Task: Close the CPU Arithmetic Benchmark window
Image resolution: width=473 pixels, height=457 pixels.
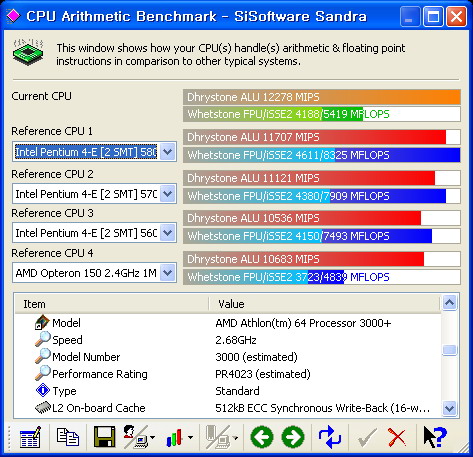Action: tap(456, 16)
